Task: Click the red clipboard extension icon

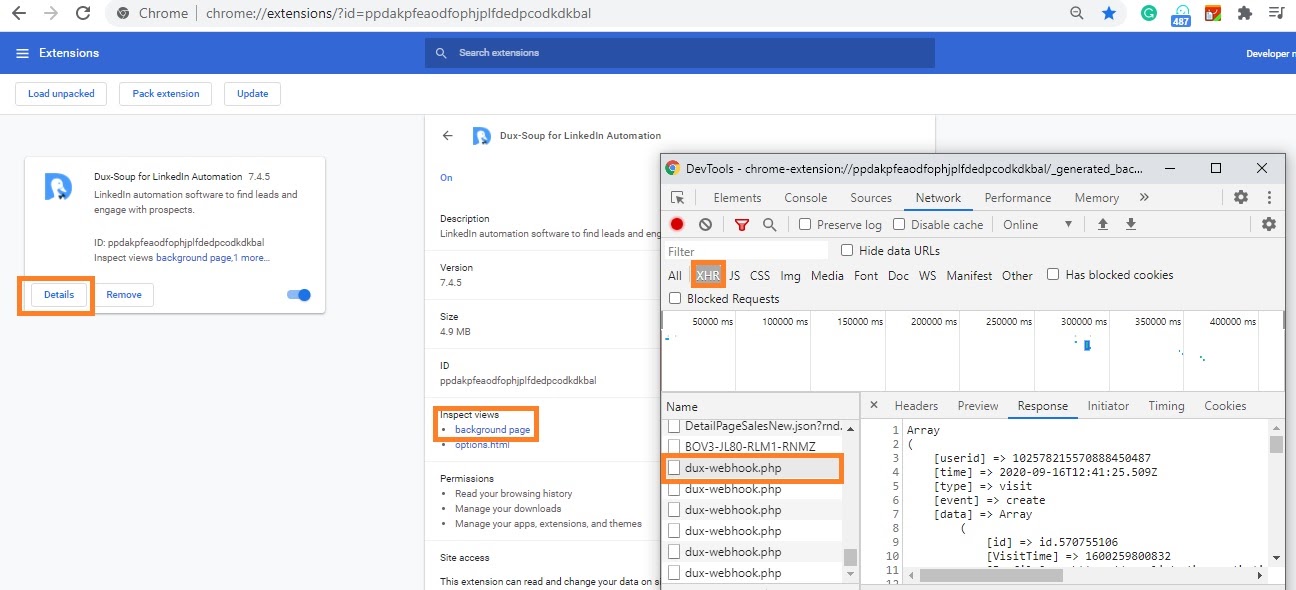Action: (1212, 14)
